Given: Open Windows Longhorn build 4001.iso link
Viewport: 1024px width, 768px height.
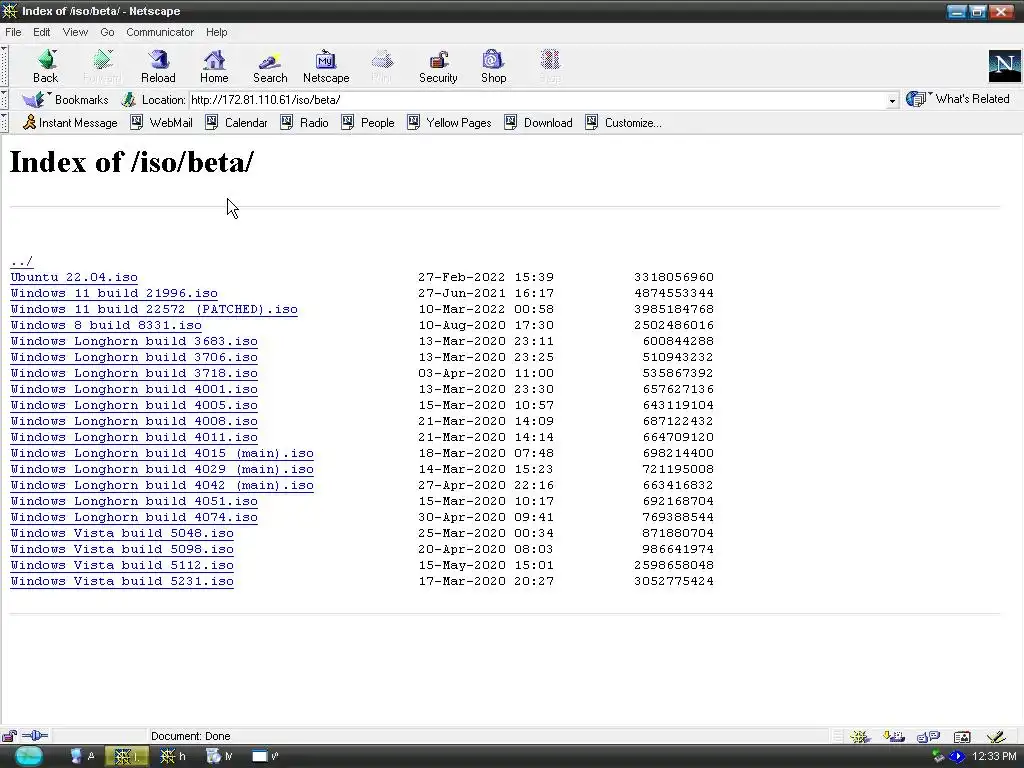Looking at the screenshot, I should 135,389.
